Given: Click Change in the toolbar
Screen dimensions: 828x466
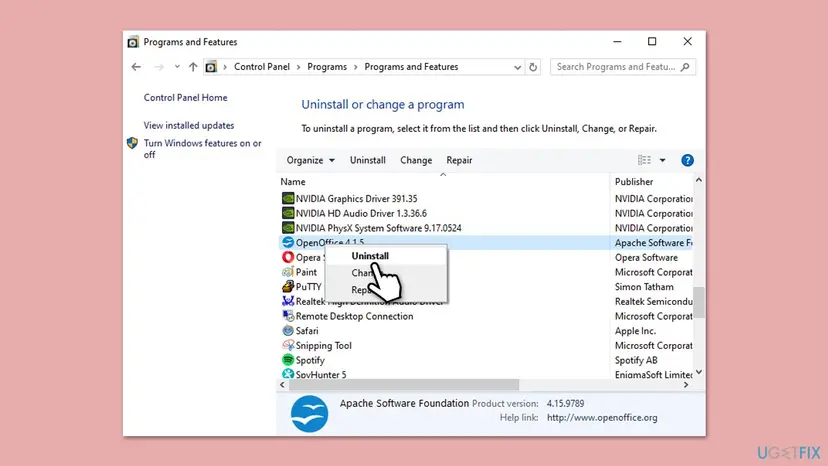Looking at the screenshot, I should [x=416, y=160].
